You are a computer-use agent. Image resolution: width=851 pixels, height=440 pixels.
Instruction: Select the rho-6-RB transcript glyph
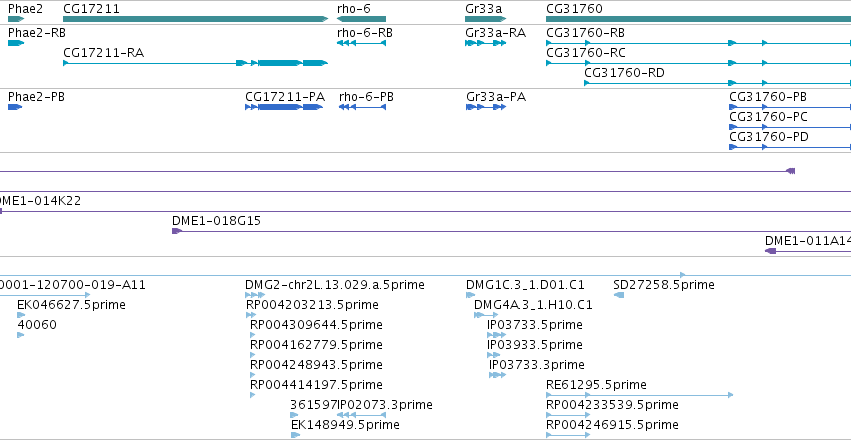[361, 43]
